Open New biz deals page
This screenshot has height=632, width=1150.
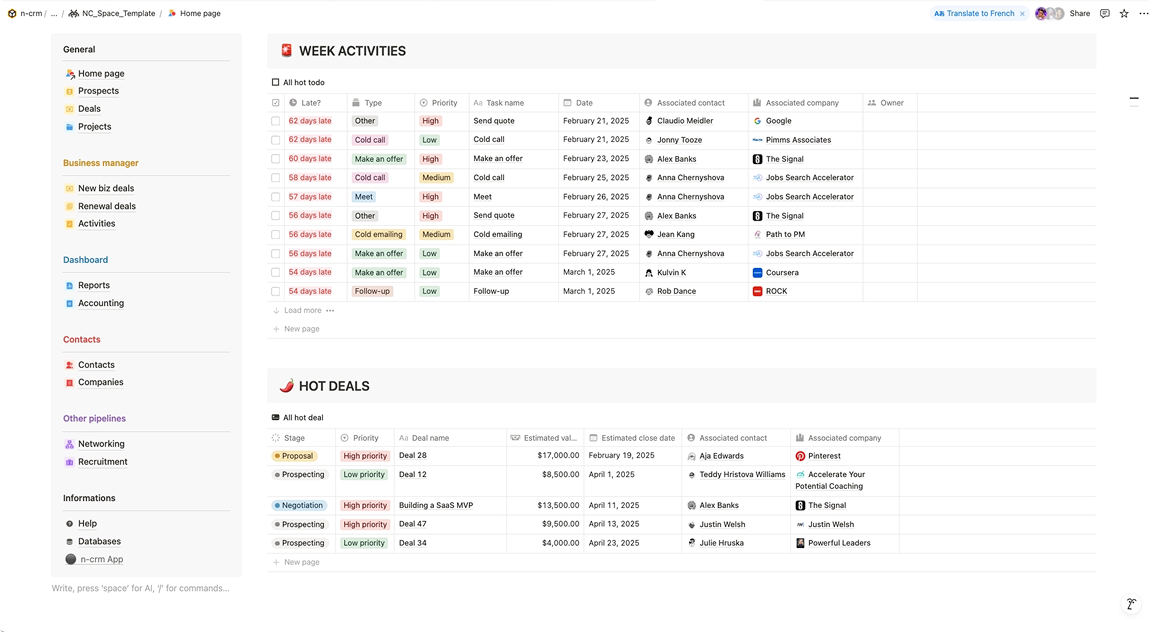[106, 188]
